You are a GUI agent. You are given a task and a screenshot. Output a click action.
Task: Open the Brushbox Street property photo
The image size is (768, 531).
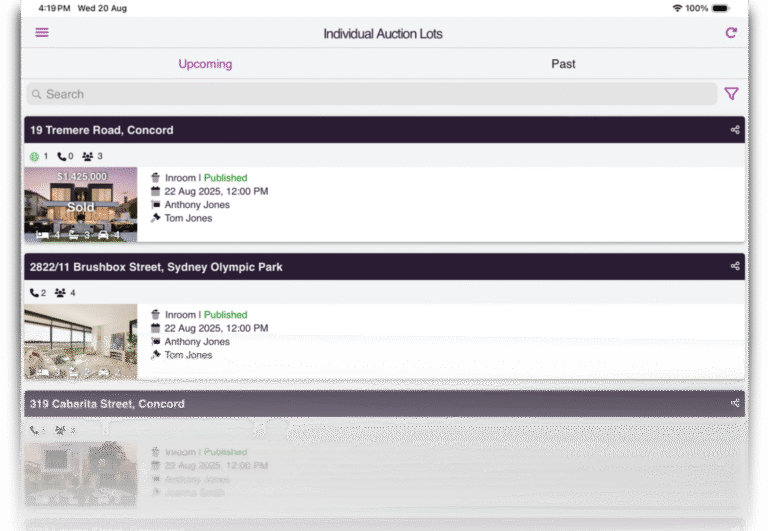tap(81, 341)
